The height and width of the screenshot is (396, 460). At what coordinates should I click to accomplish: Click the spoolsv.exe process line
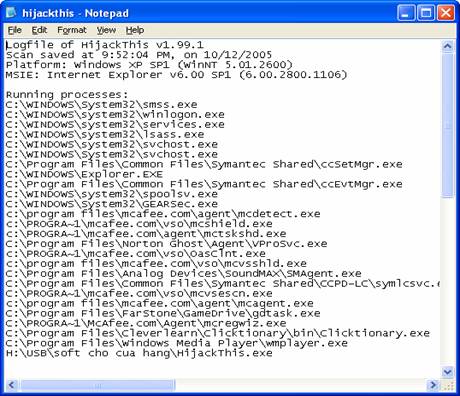coord(112,194)
